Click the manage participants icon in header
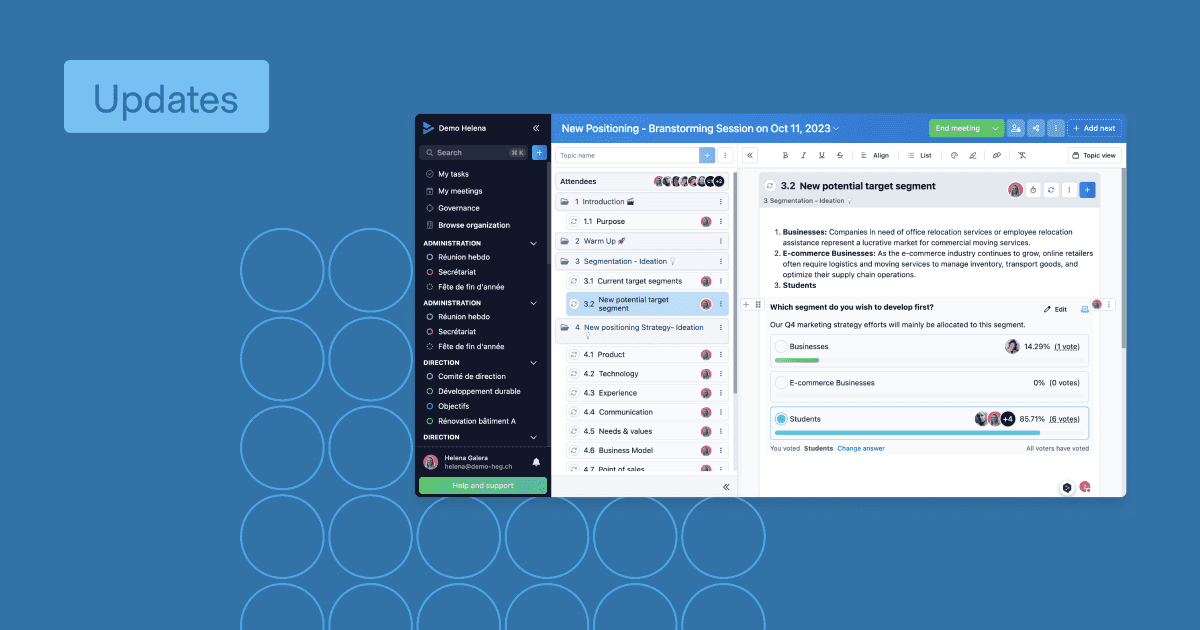The image size is (1200, 630). point(1016,128)
